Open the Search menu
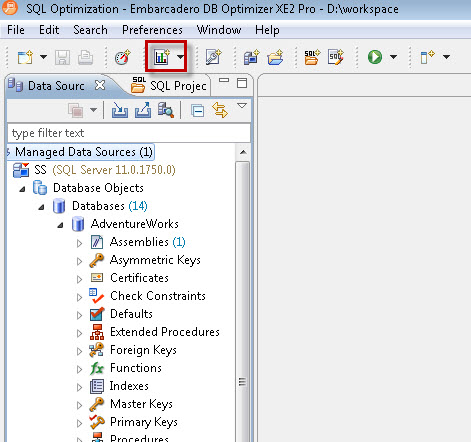This screenshot has height=442, width=471. tap(90, 30)
